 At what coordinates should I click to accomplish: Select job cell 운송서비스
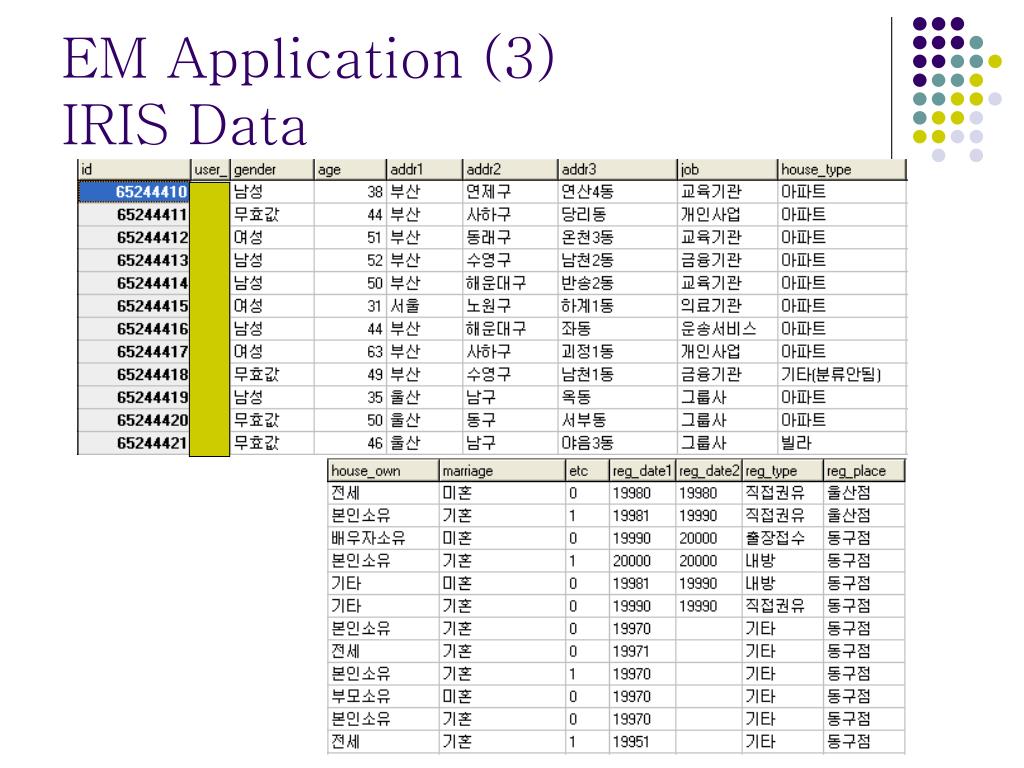click(728, 329)
